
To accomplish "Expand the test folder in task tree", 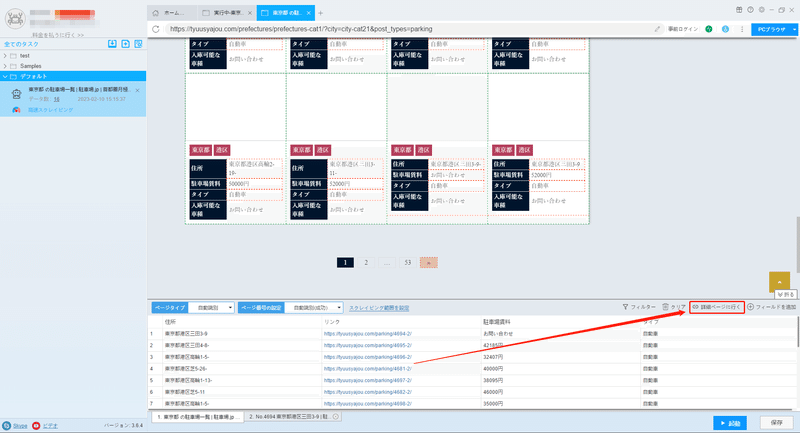I will pyautogui.click(x=5, y=56).
